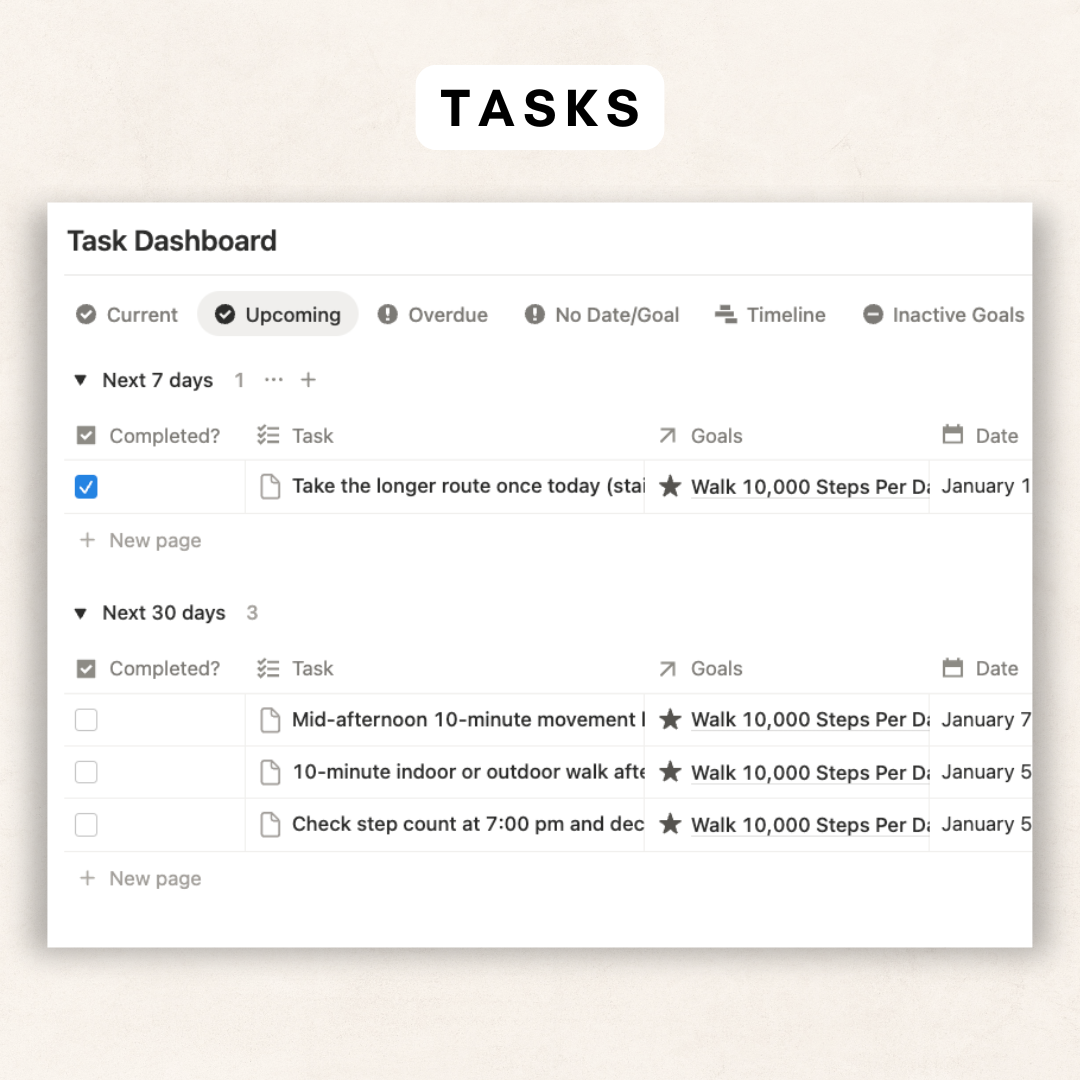Open the Current tab
1080x1080 pixels.
127,315
